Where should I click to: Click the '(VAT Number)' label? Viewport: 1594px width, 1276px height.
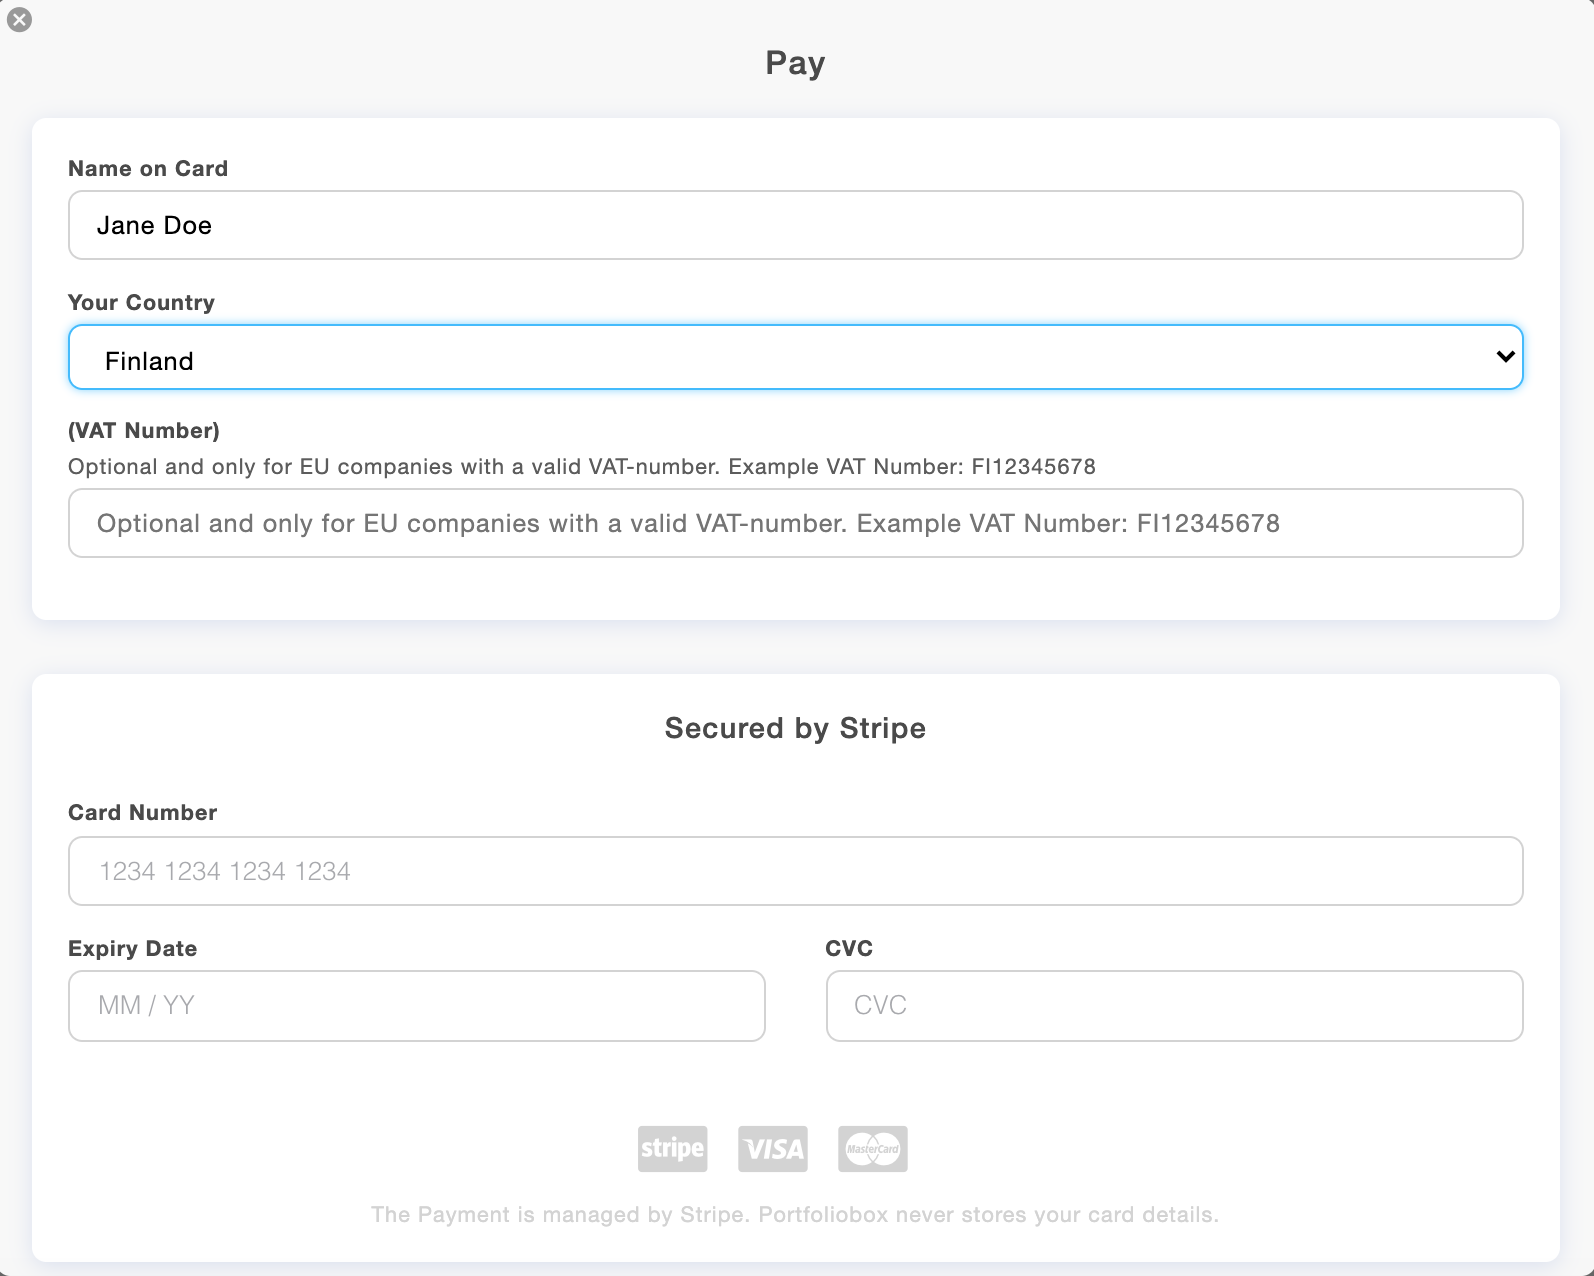point(144,431)
